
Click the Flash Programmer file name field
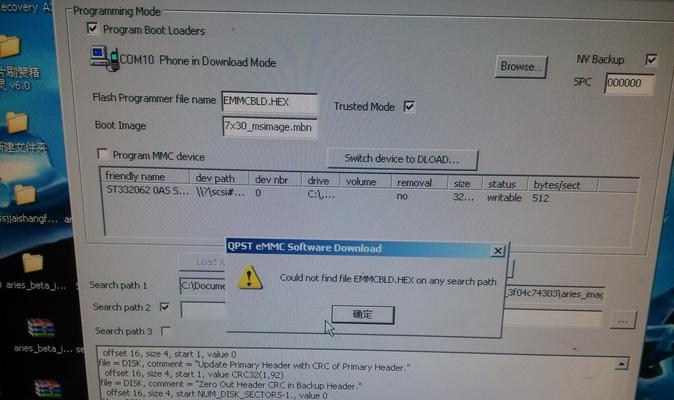point(270,102)
